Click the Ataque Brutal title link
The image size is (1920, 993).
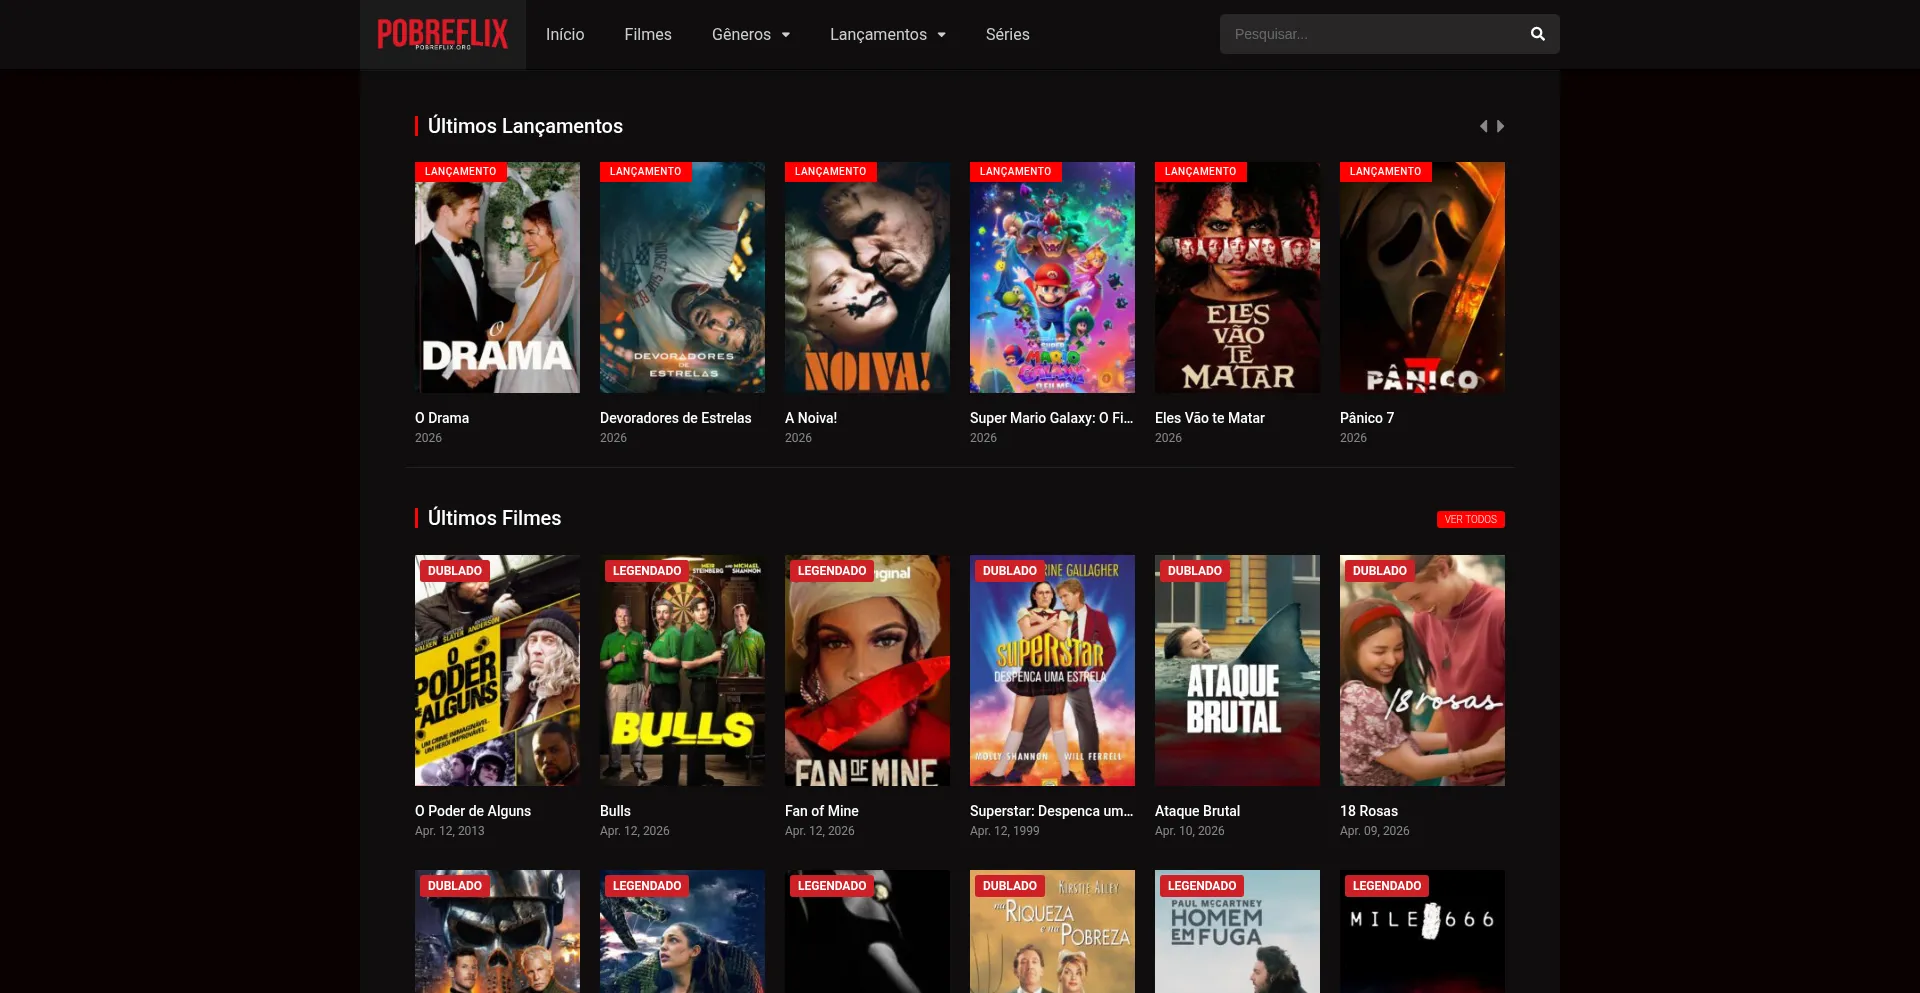[x=1197, y=811]
